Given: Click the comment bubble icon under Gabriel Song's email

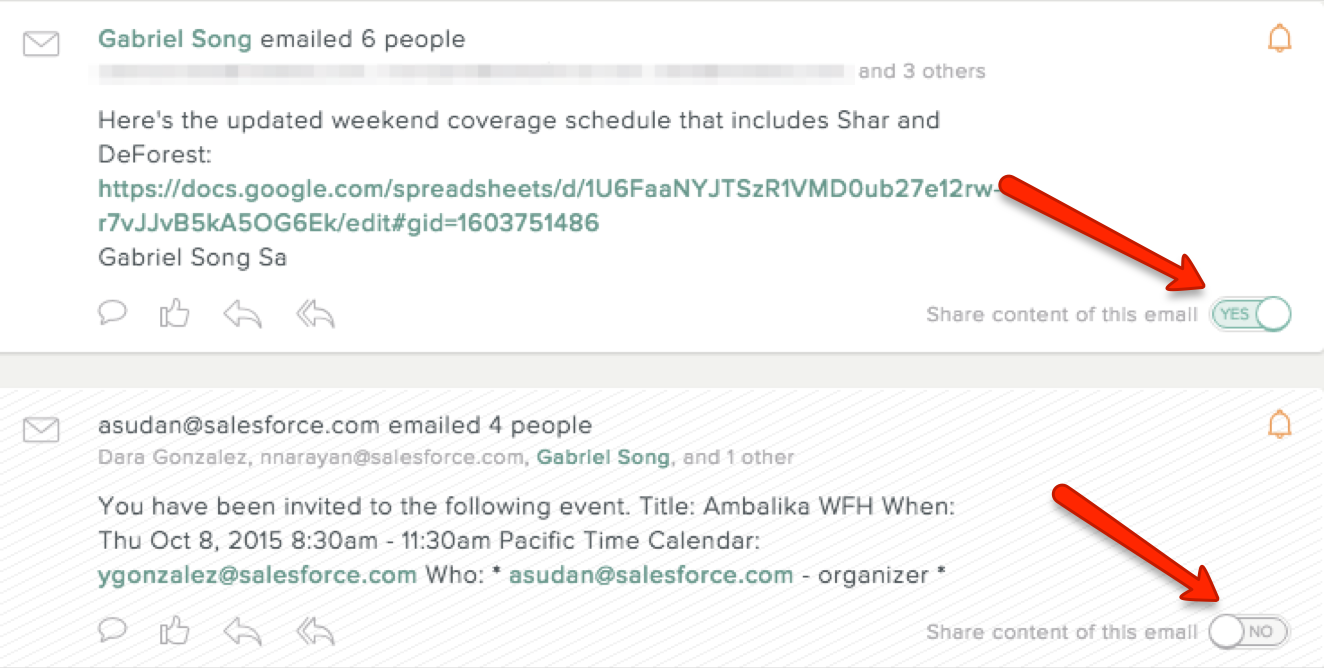Looking at the screenshot, I should (113, 314).
